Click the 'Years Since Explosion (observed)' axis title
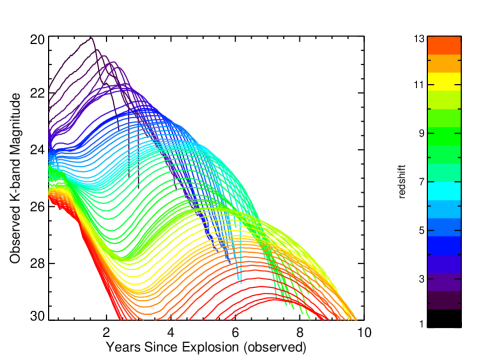Viewport: 485px width, 364px height. coord(206,347)
